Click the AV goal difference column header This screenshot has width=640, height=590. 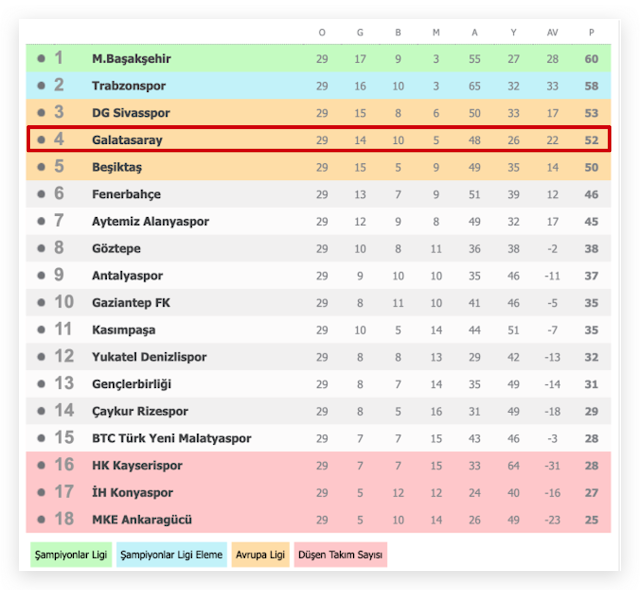(552, 33)
